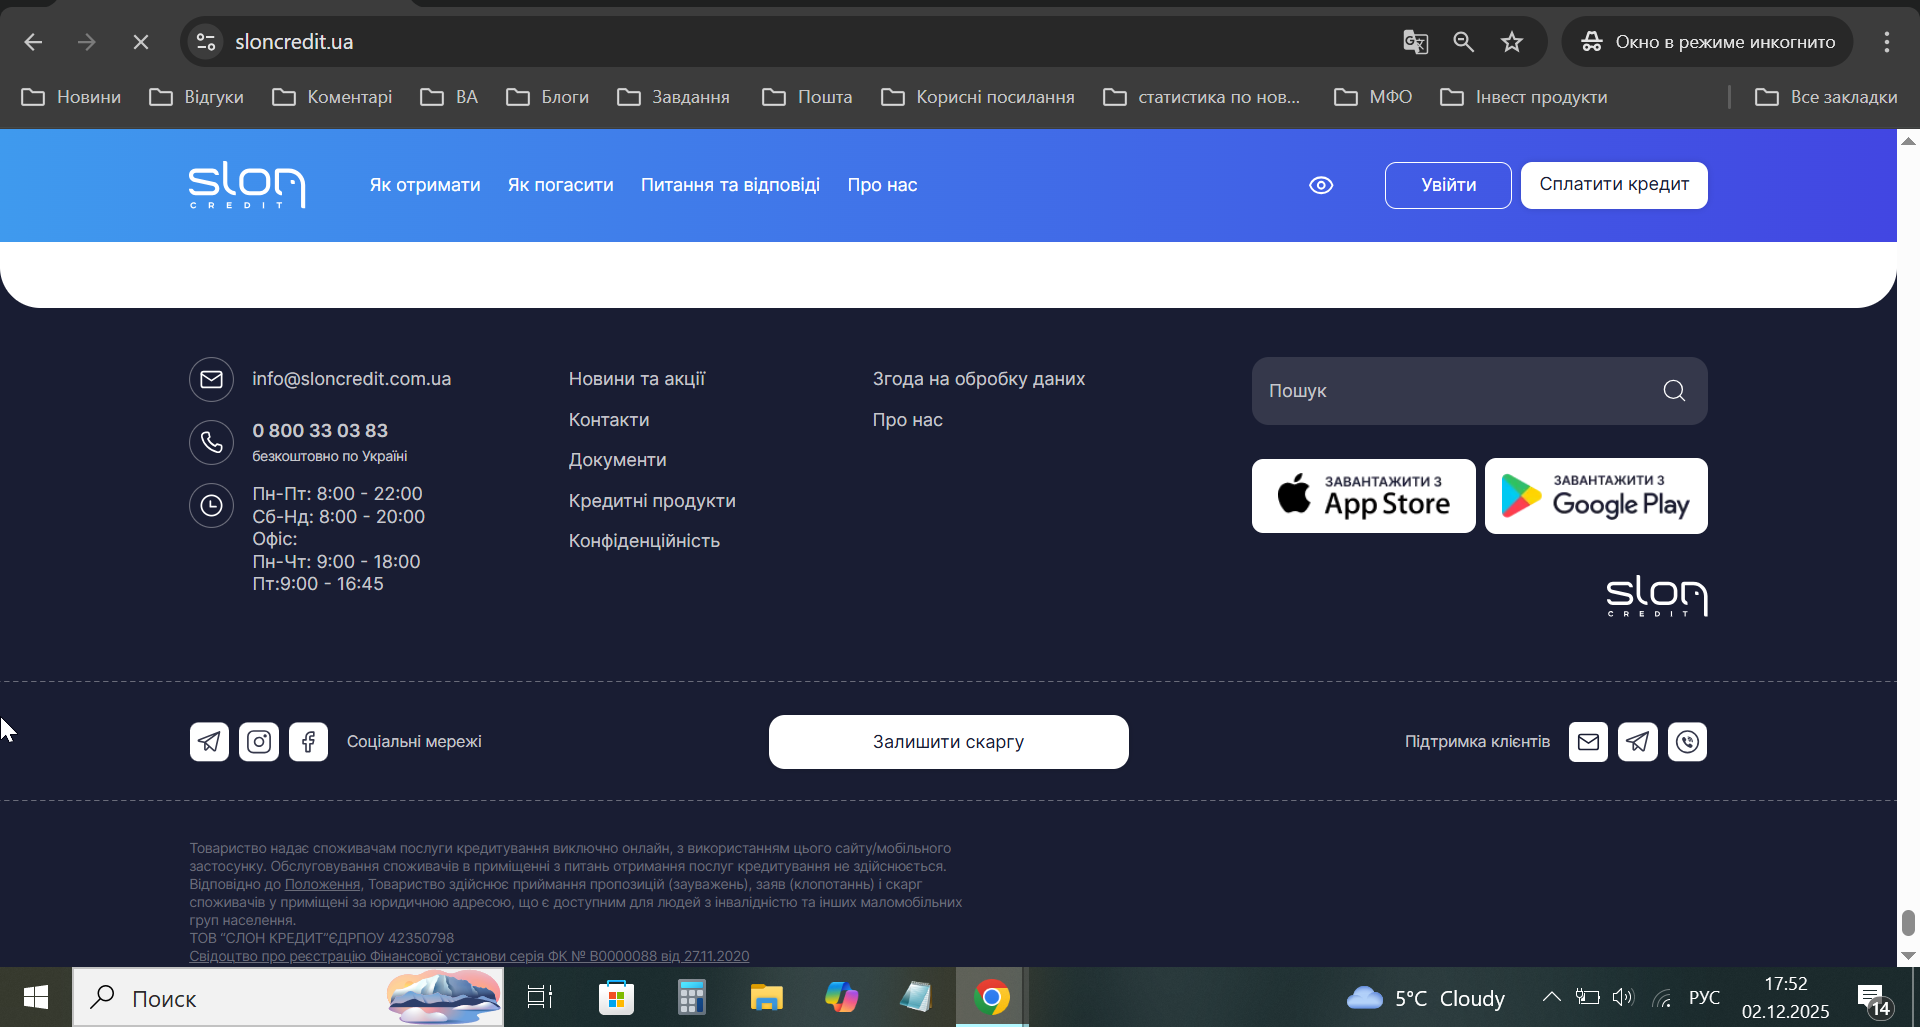Viewport: 1920px width, 1027px height.
Task: Open the Корисні посилання bookmarks folder
Action: click(x=978, y=97)
